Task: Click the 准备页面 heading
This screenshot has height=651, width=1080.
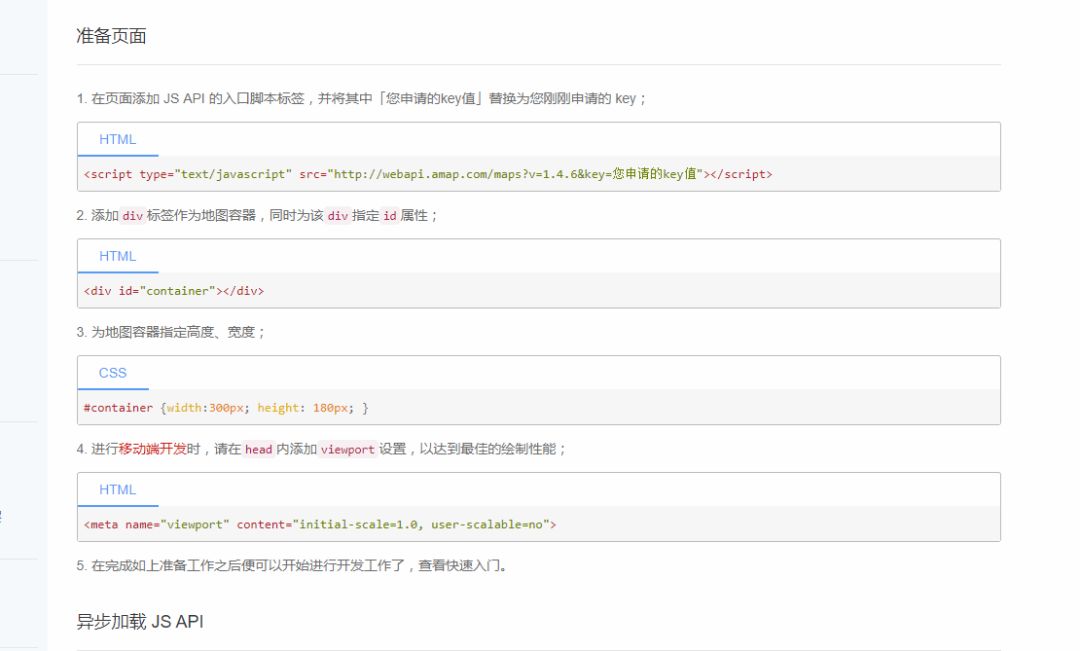Action: [x=111, y=36]
